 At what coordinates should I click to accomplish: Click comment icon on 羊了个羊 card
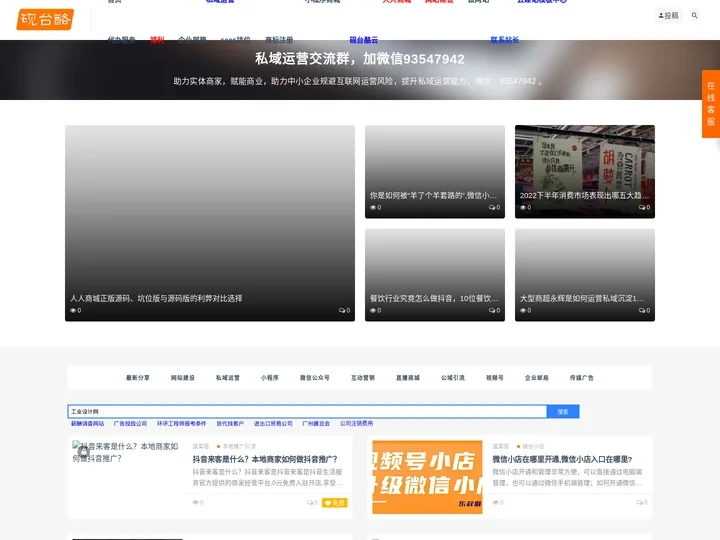click(491, 208)
